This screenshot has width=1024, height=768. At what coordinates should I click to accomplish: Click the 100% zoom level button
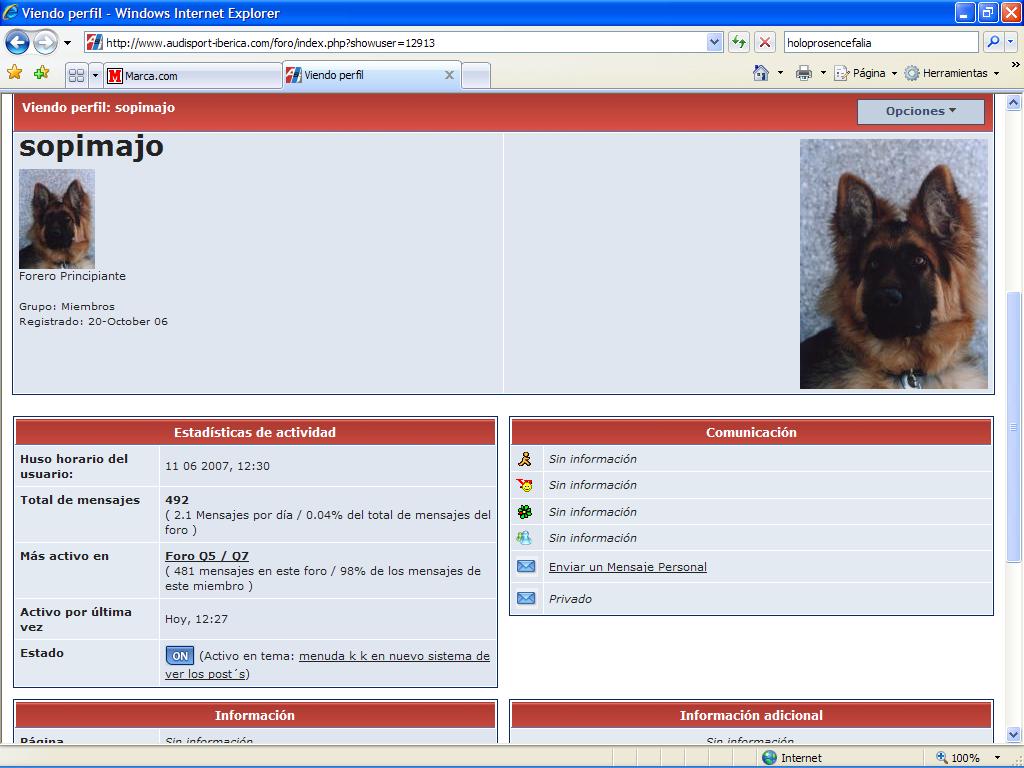click(959, 758)
